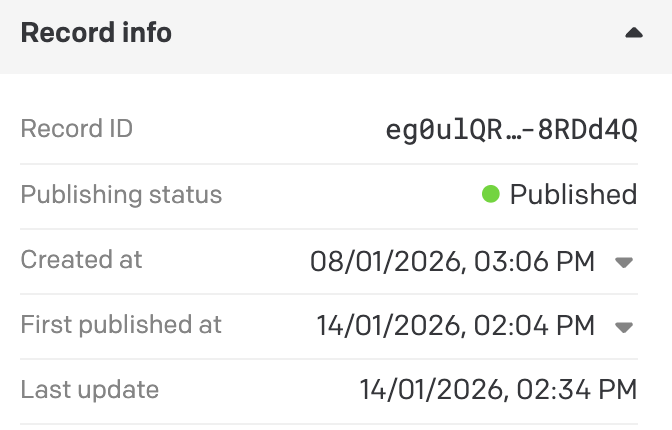Collapse the Record info panel caret
Screen dimensions: 672x430
(633, 33)
